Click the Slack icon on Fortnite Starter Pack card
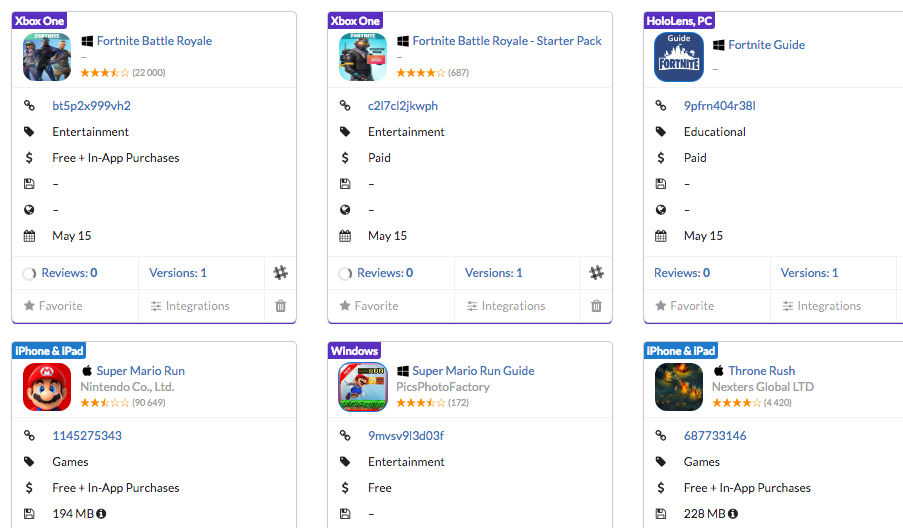The image size is (903, 528). click(x=596, y=273)
